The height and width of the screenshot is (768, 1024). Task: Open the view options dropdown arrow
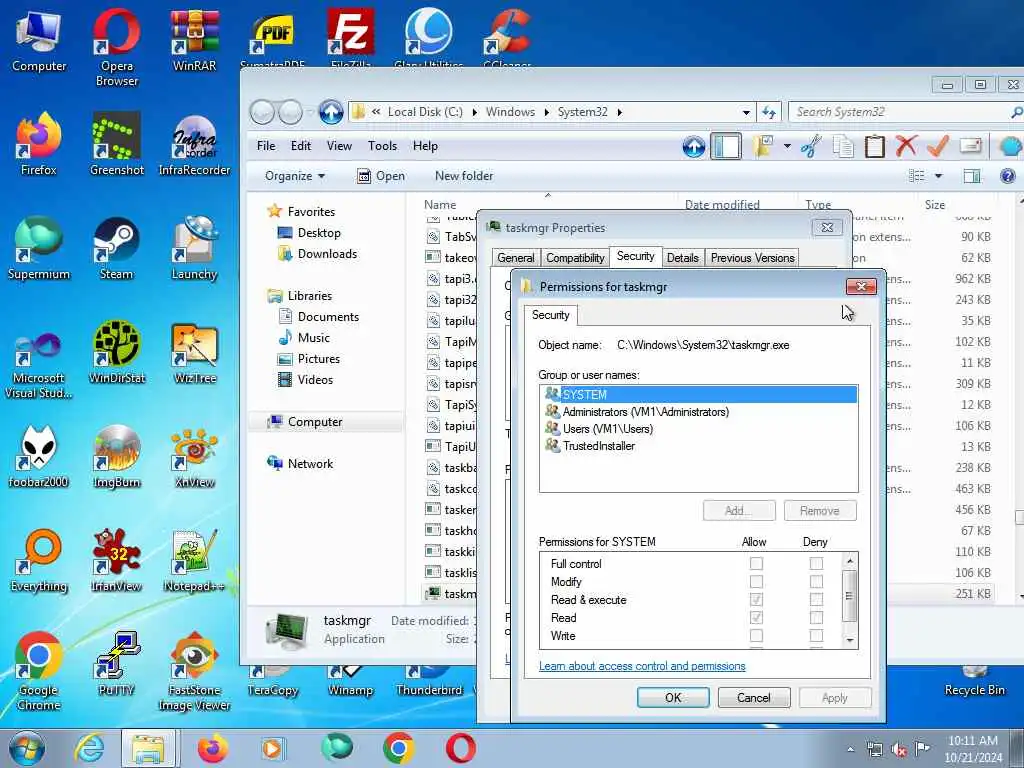[938, 176]
